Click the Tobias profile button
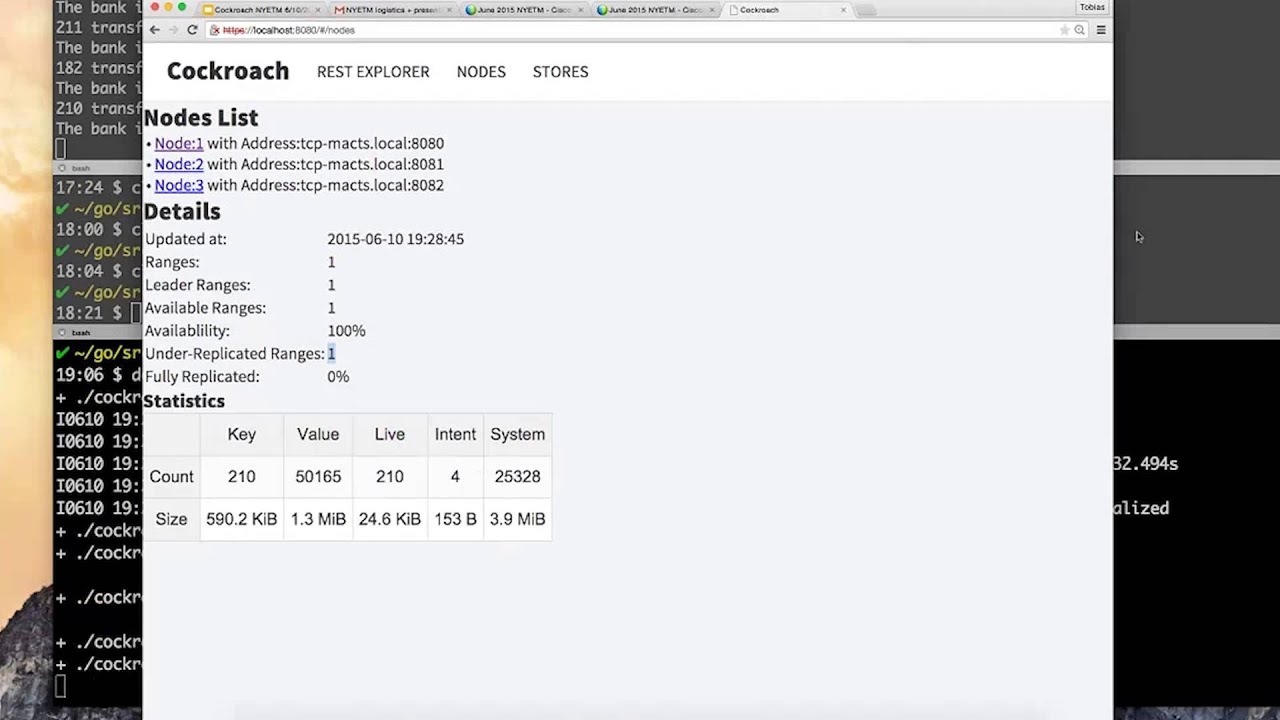The image size is (1280, 720). pos(1092,7)
